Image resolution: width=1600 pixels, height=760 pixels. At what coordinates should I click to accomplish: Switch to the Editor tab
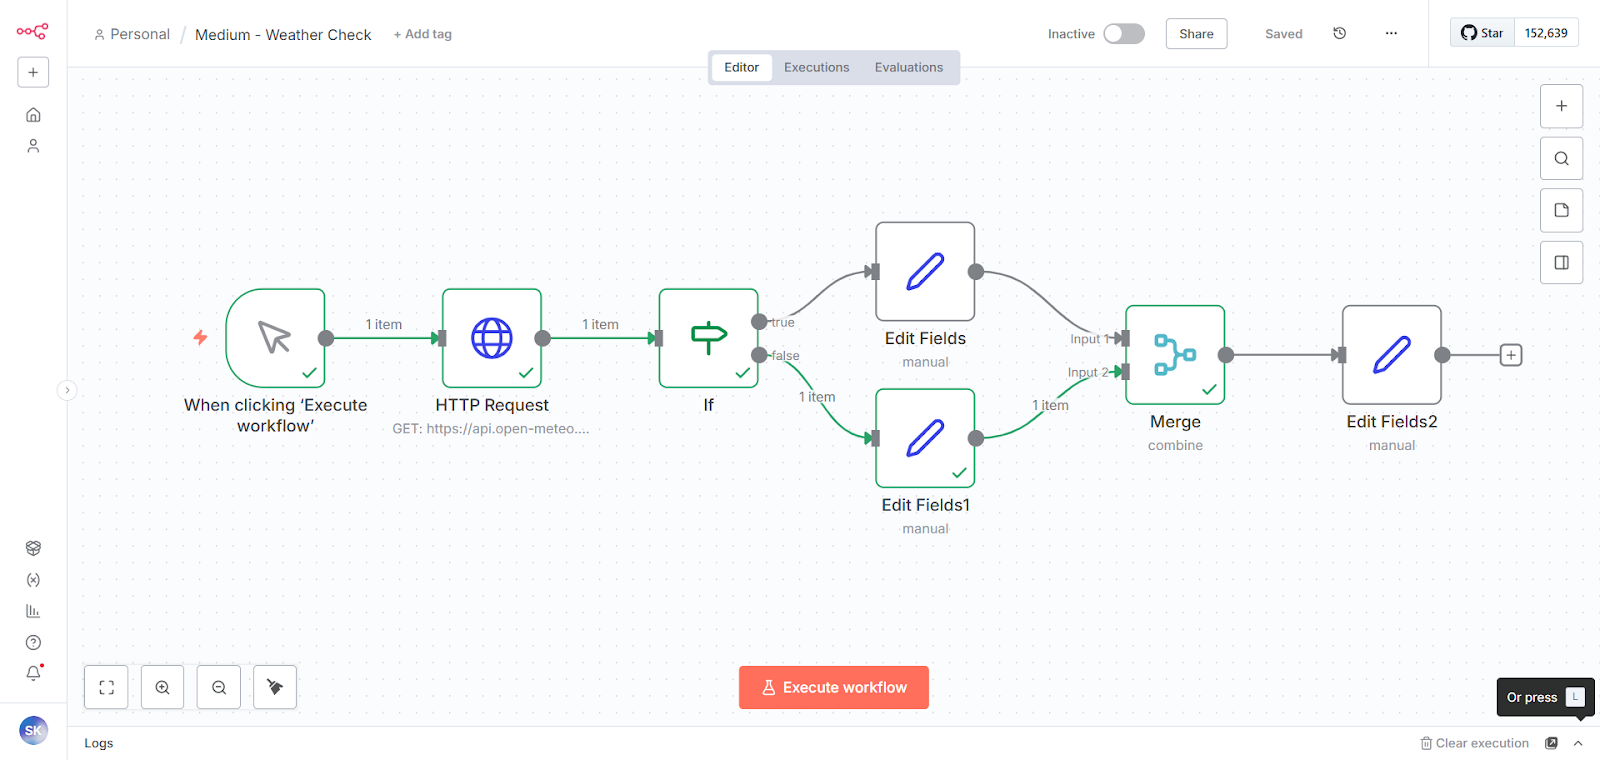[742, 67]
